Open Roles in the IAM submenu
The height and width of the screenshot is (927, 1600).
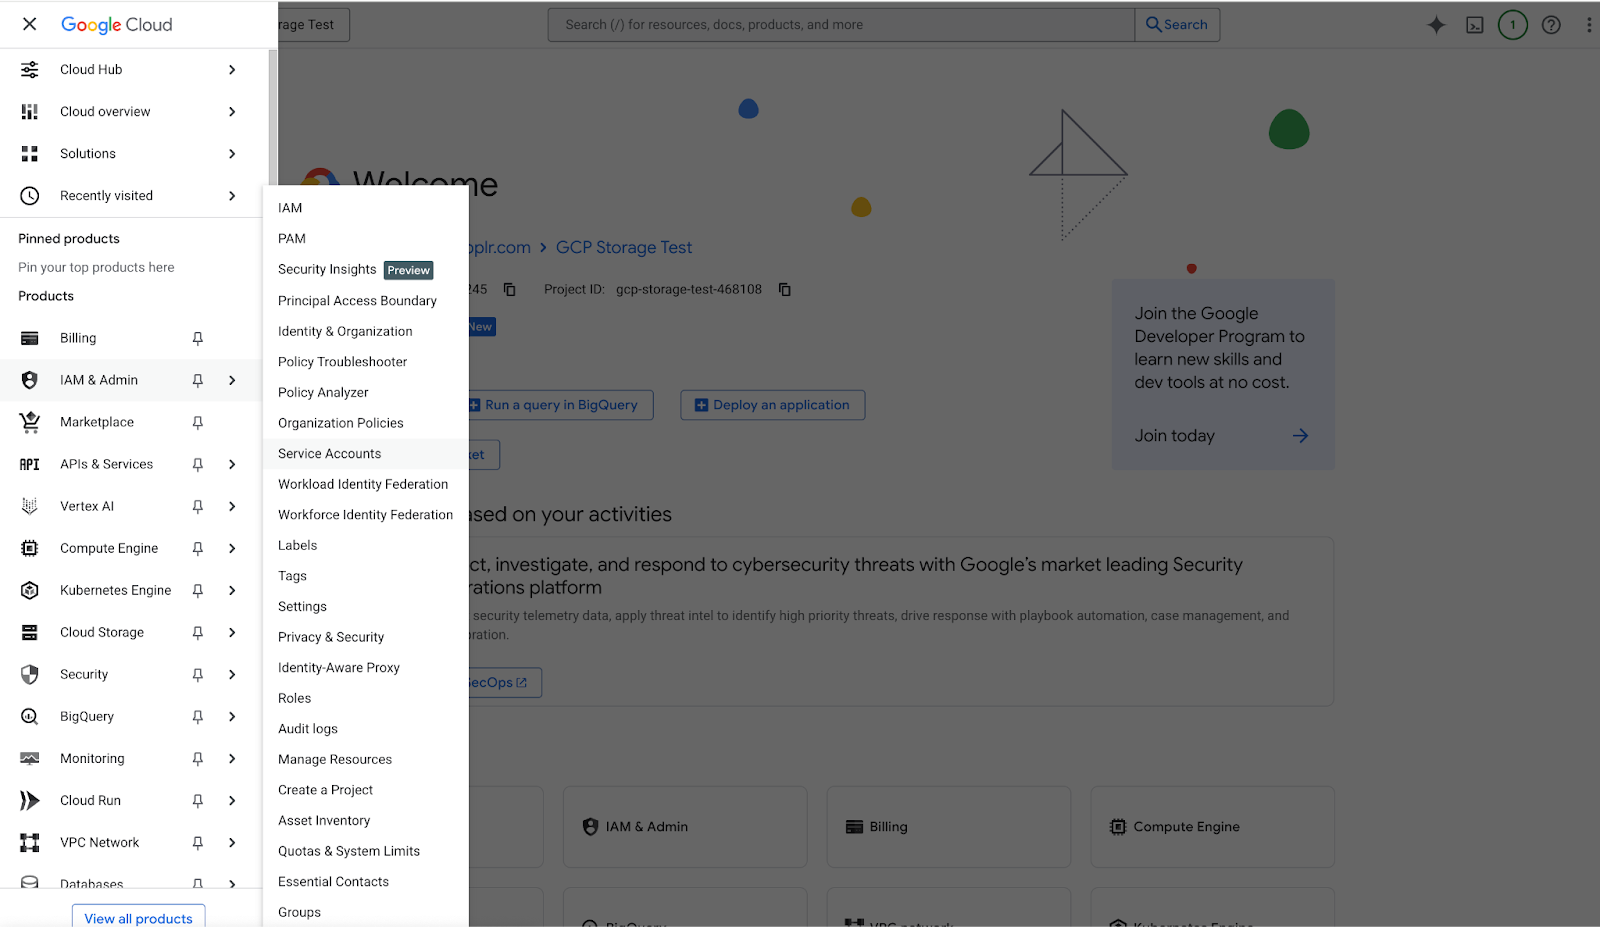pos(295,698)
